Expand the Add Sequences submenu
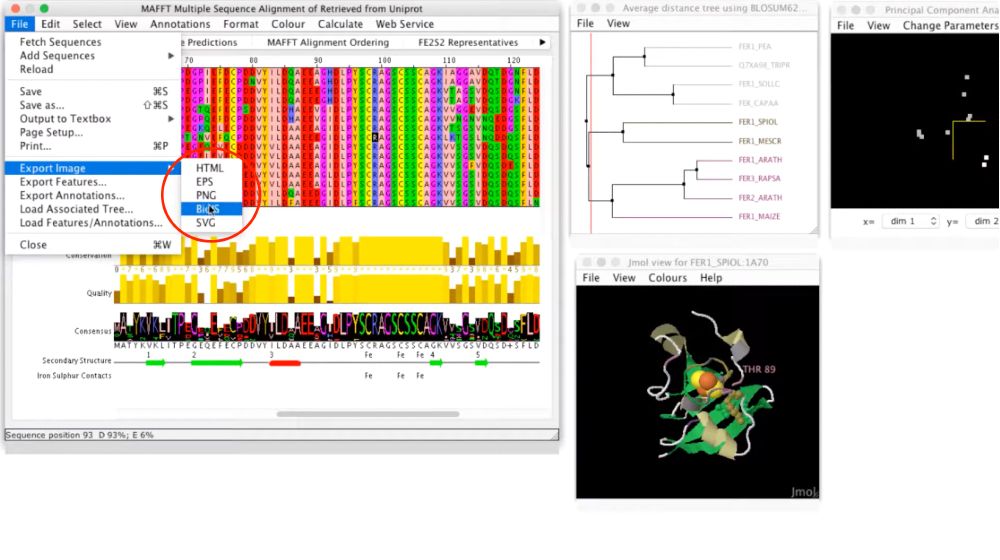The image size is (1000, 560). pos(92,55)
